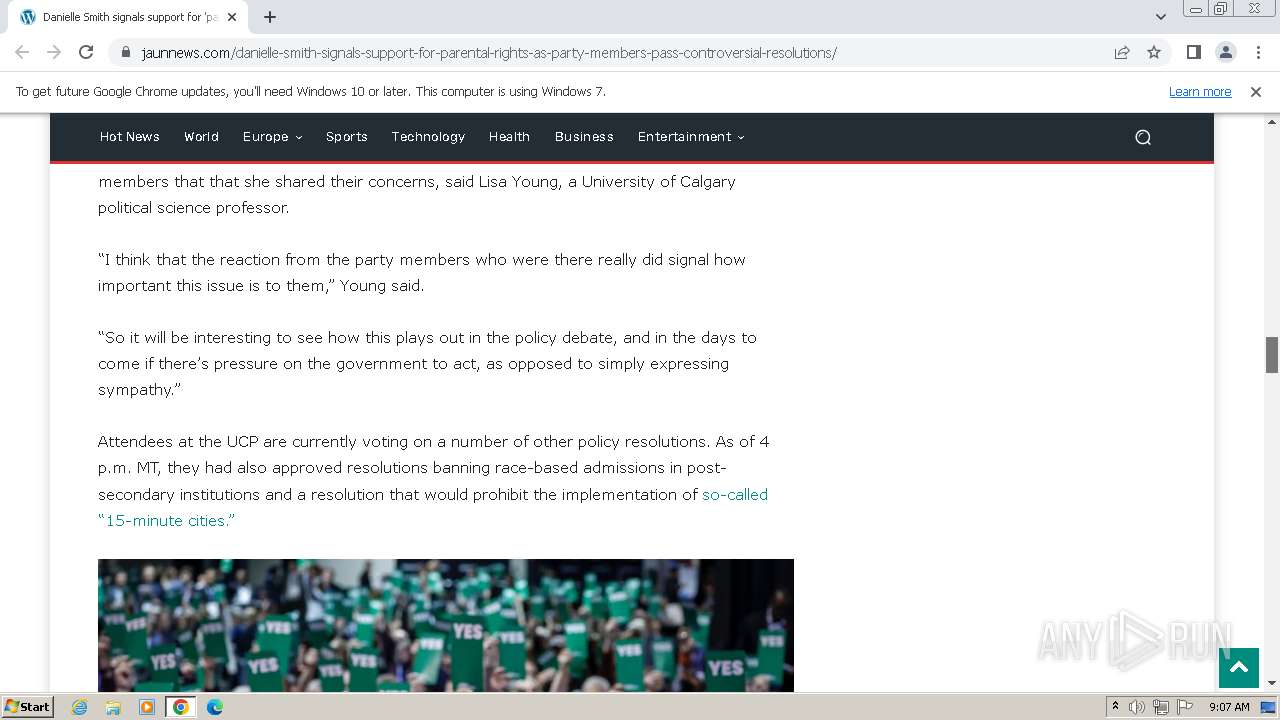
Task: Click the back-to-top arrow button
Action: point(1239,668)
